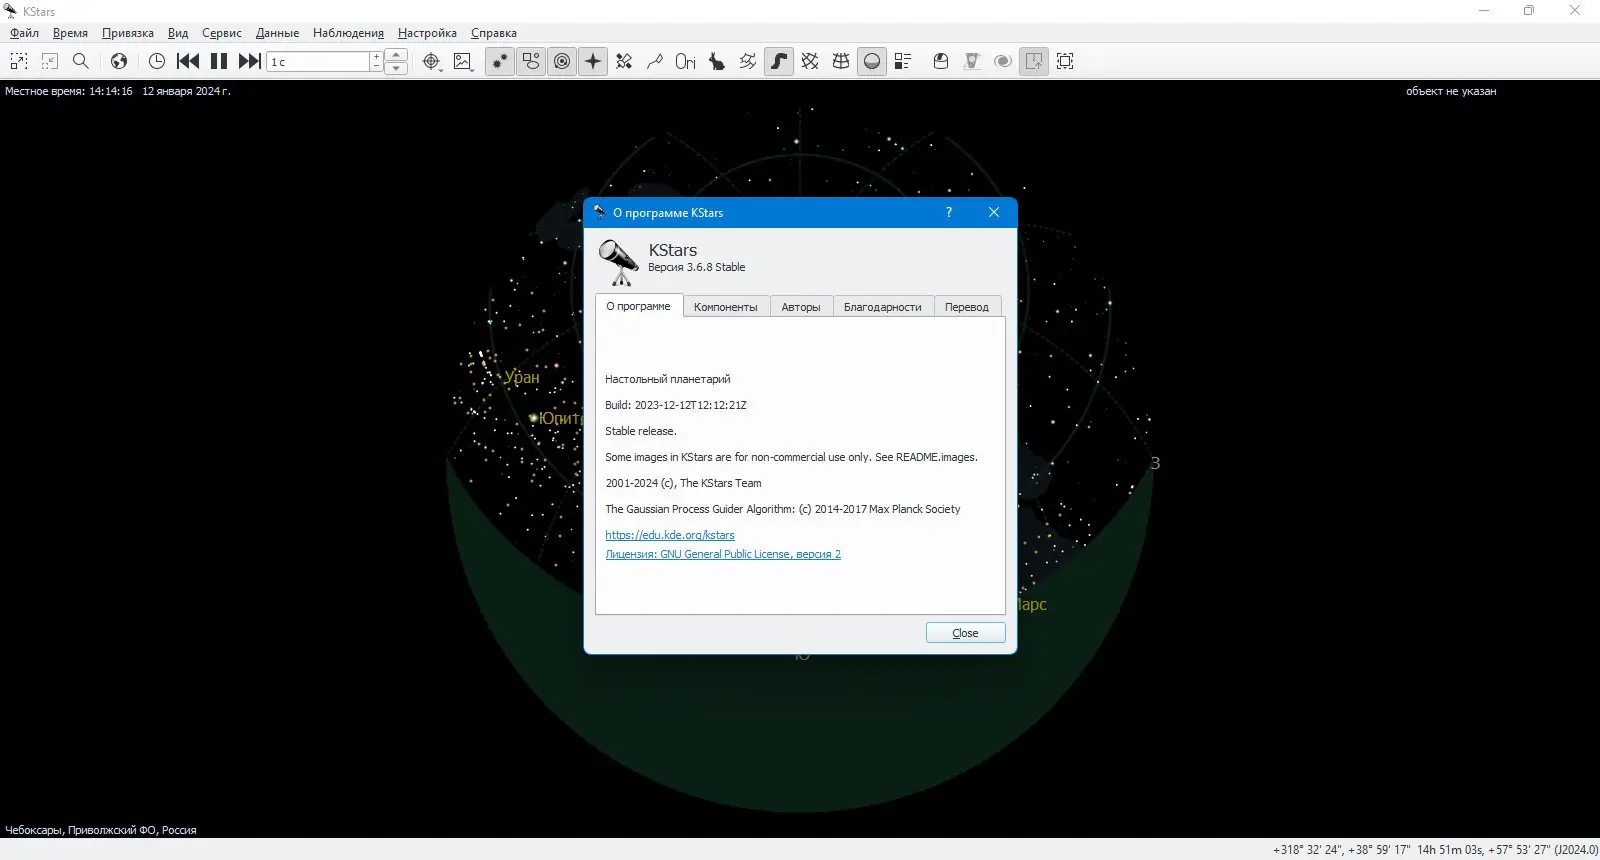Open the Ekos observatory dome icon
1600x860 pixels.
click(941, 61)
